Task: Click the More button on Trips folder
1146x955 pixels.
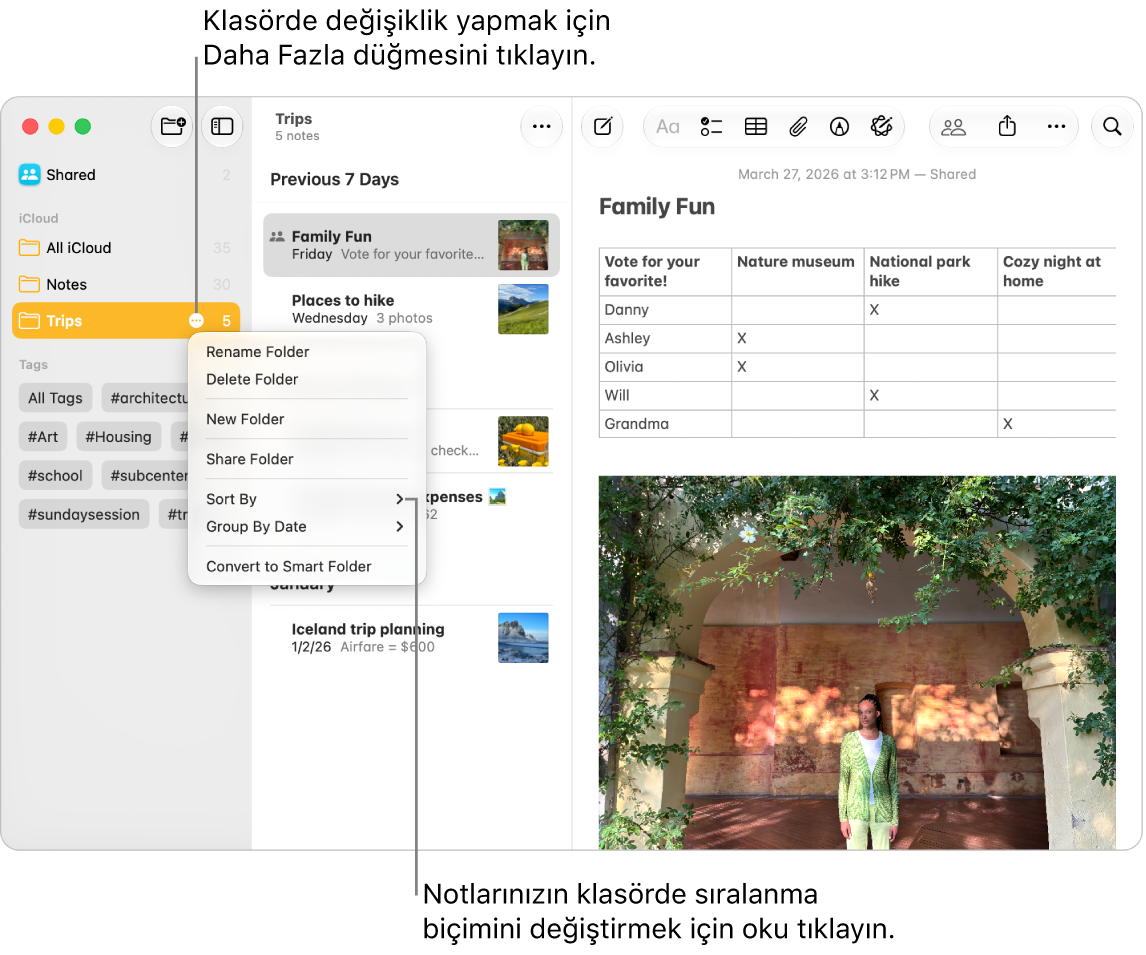Action: [x=196, y=321]
